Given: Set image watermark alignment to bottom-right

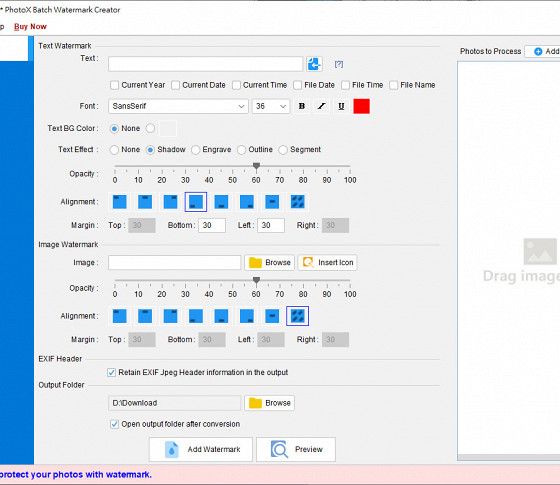Looking at the screenshot, I should click(247, 316).
